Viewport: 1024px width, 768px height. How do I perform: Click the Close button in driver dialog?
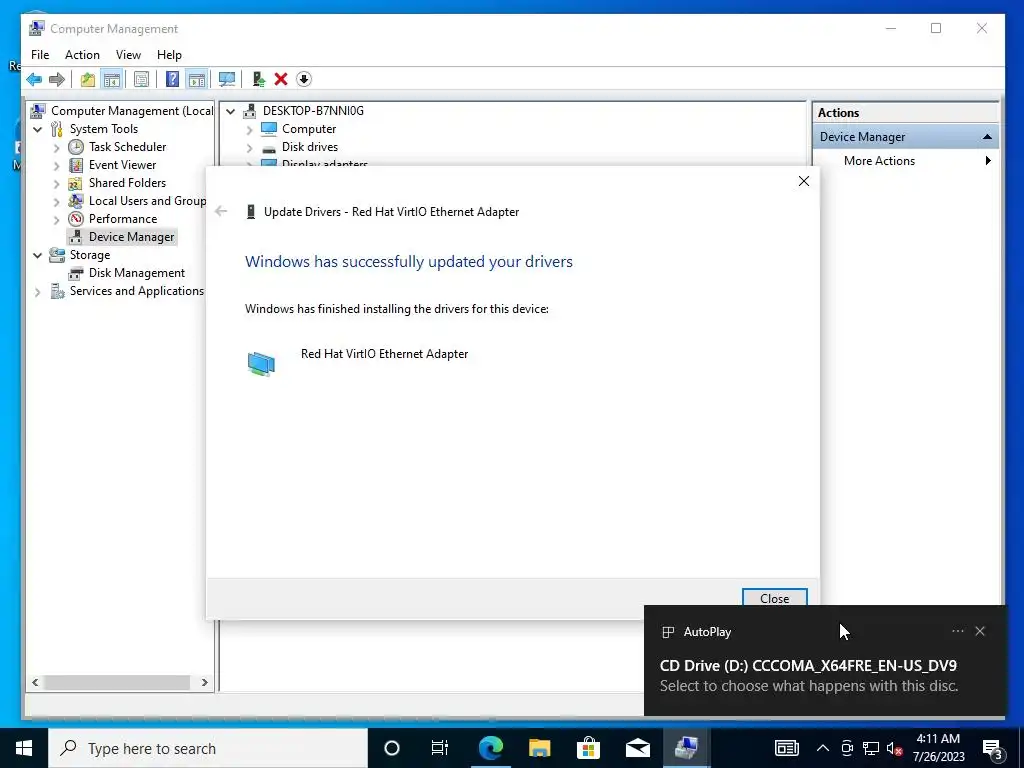775,598
